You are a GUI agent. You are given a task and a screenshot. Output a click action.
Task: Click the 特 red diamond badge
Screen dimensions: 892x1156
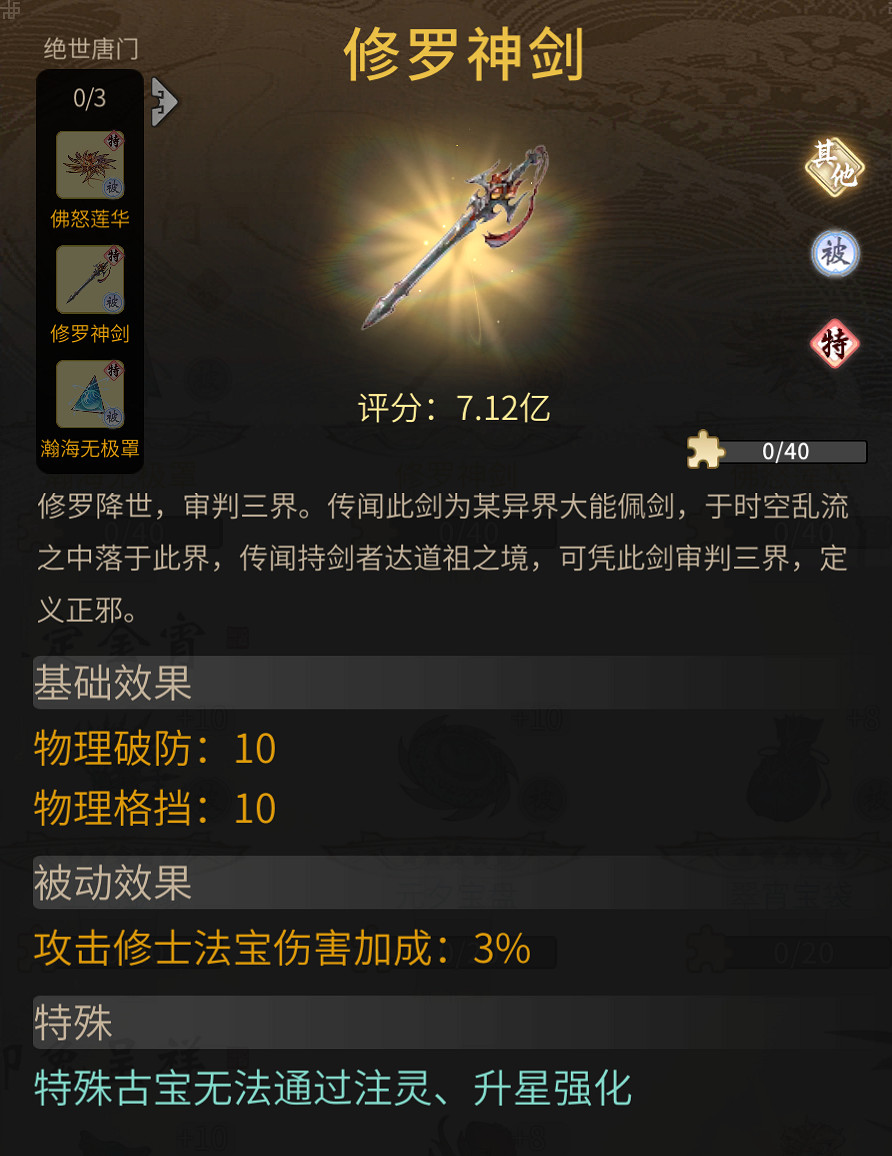834,344
